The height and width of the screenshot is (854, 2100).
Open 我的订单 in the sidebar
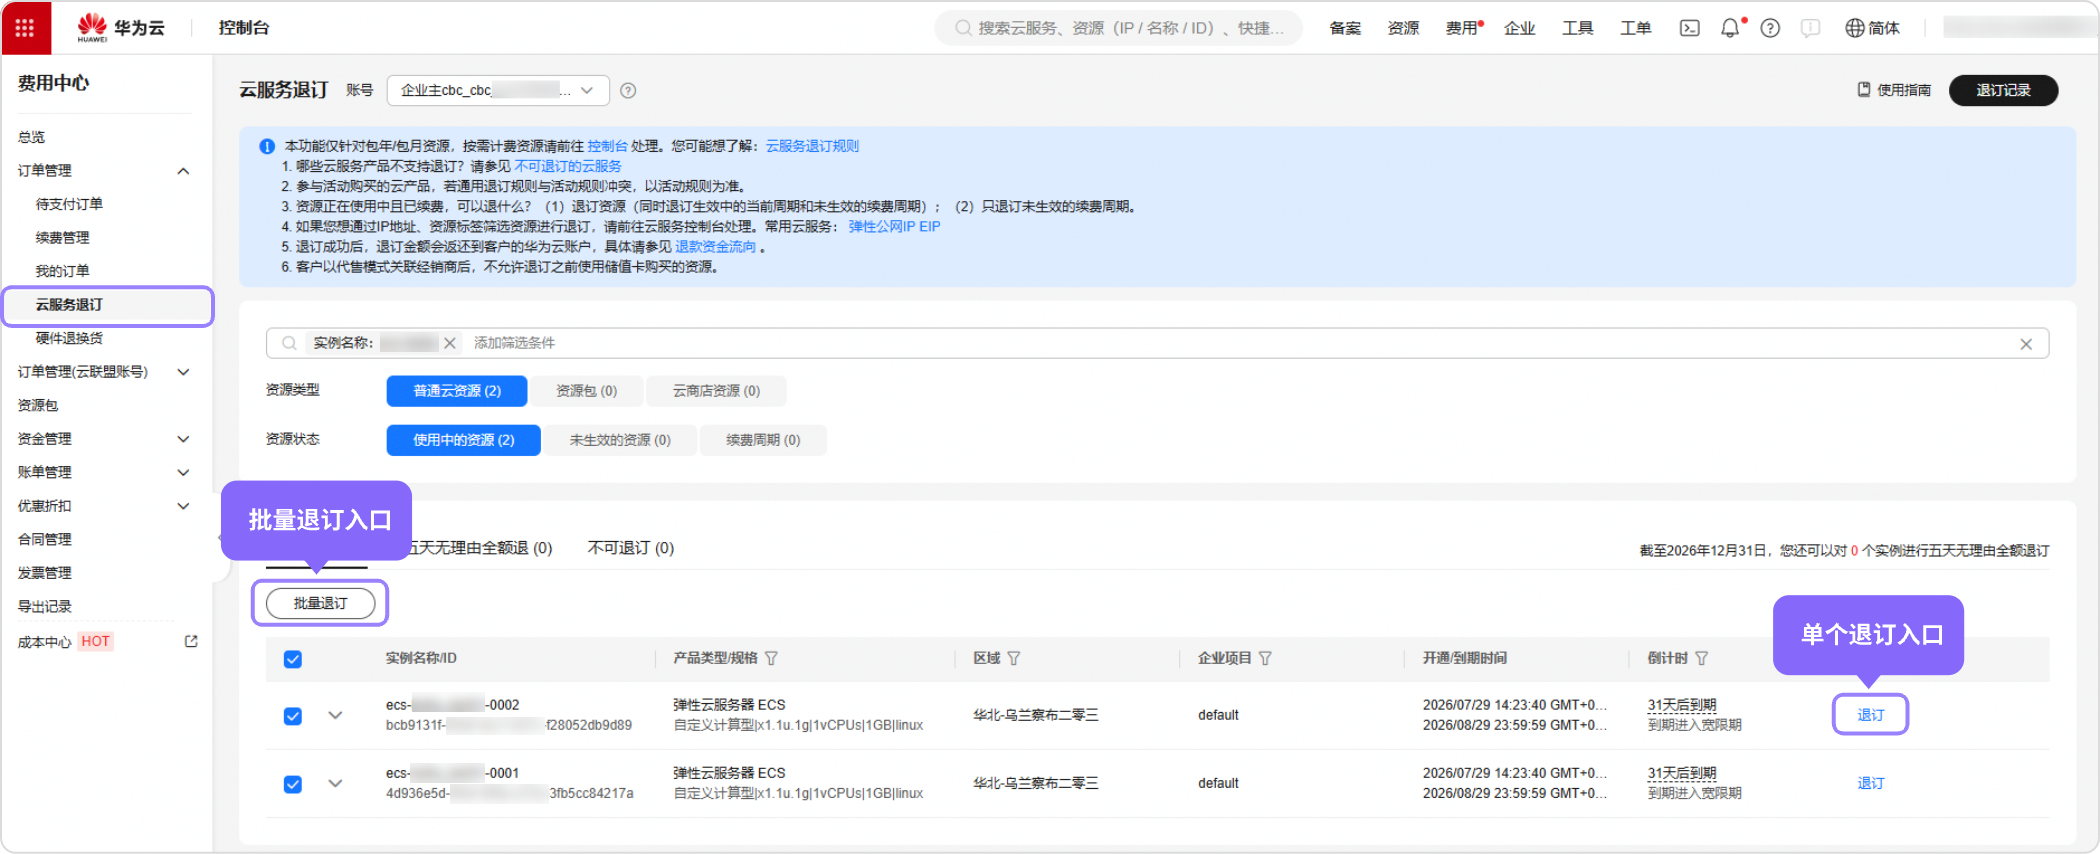pyautogui.click(x=62, y=271)
